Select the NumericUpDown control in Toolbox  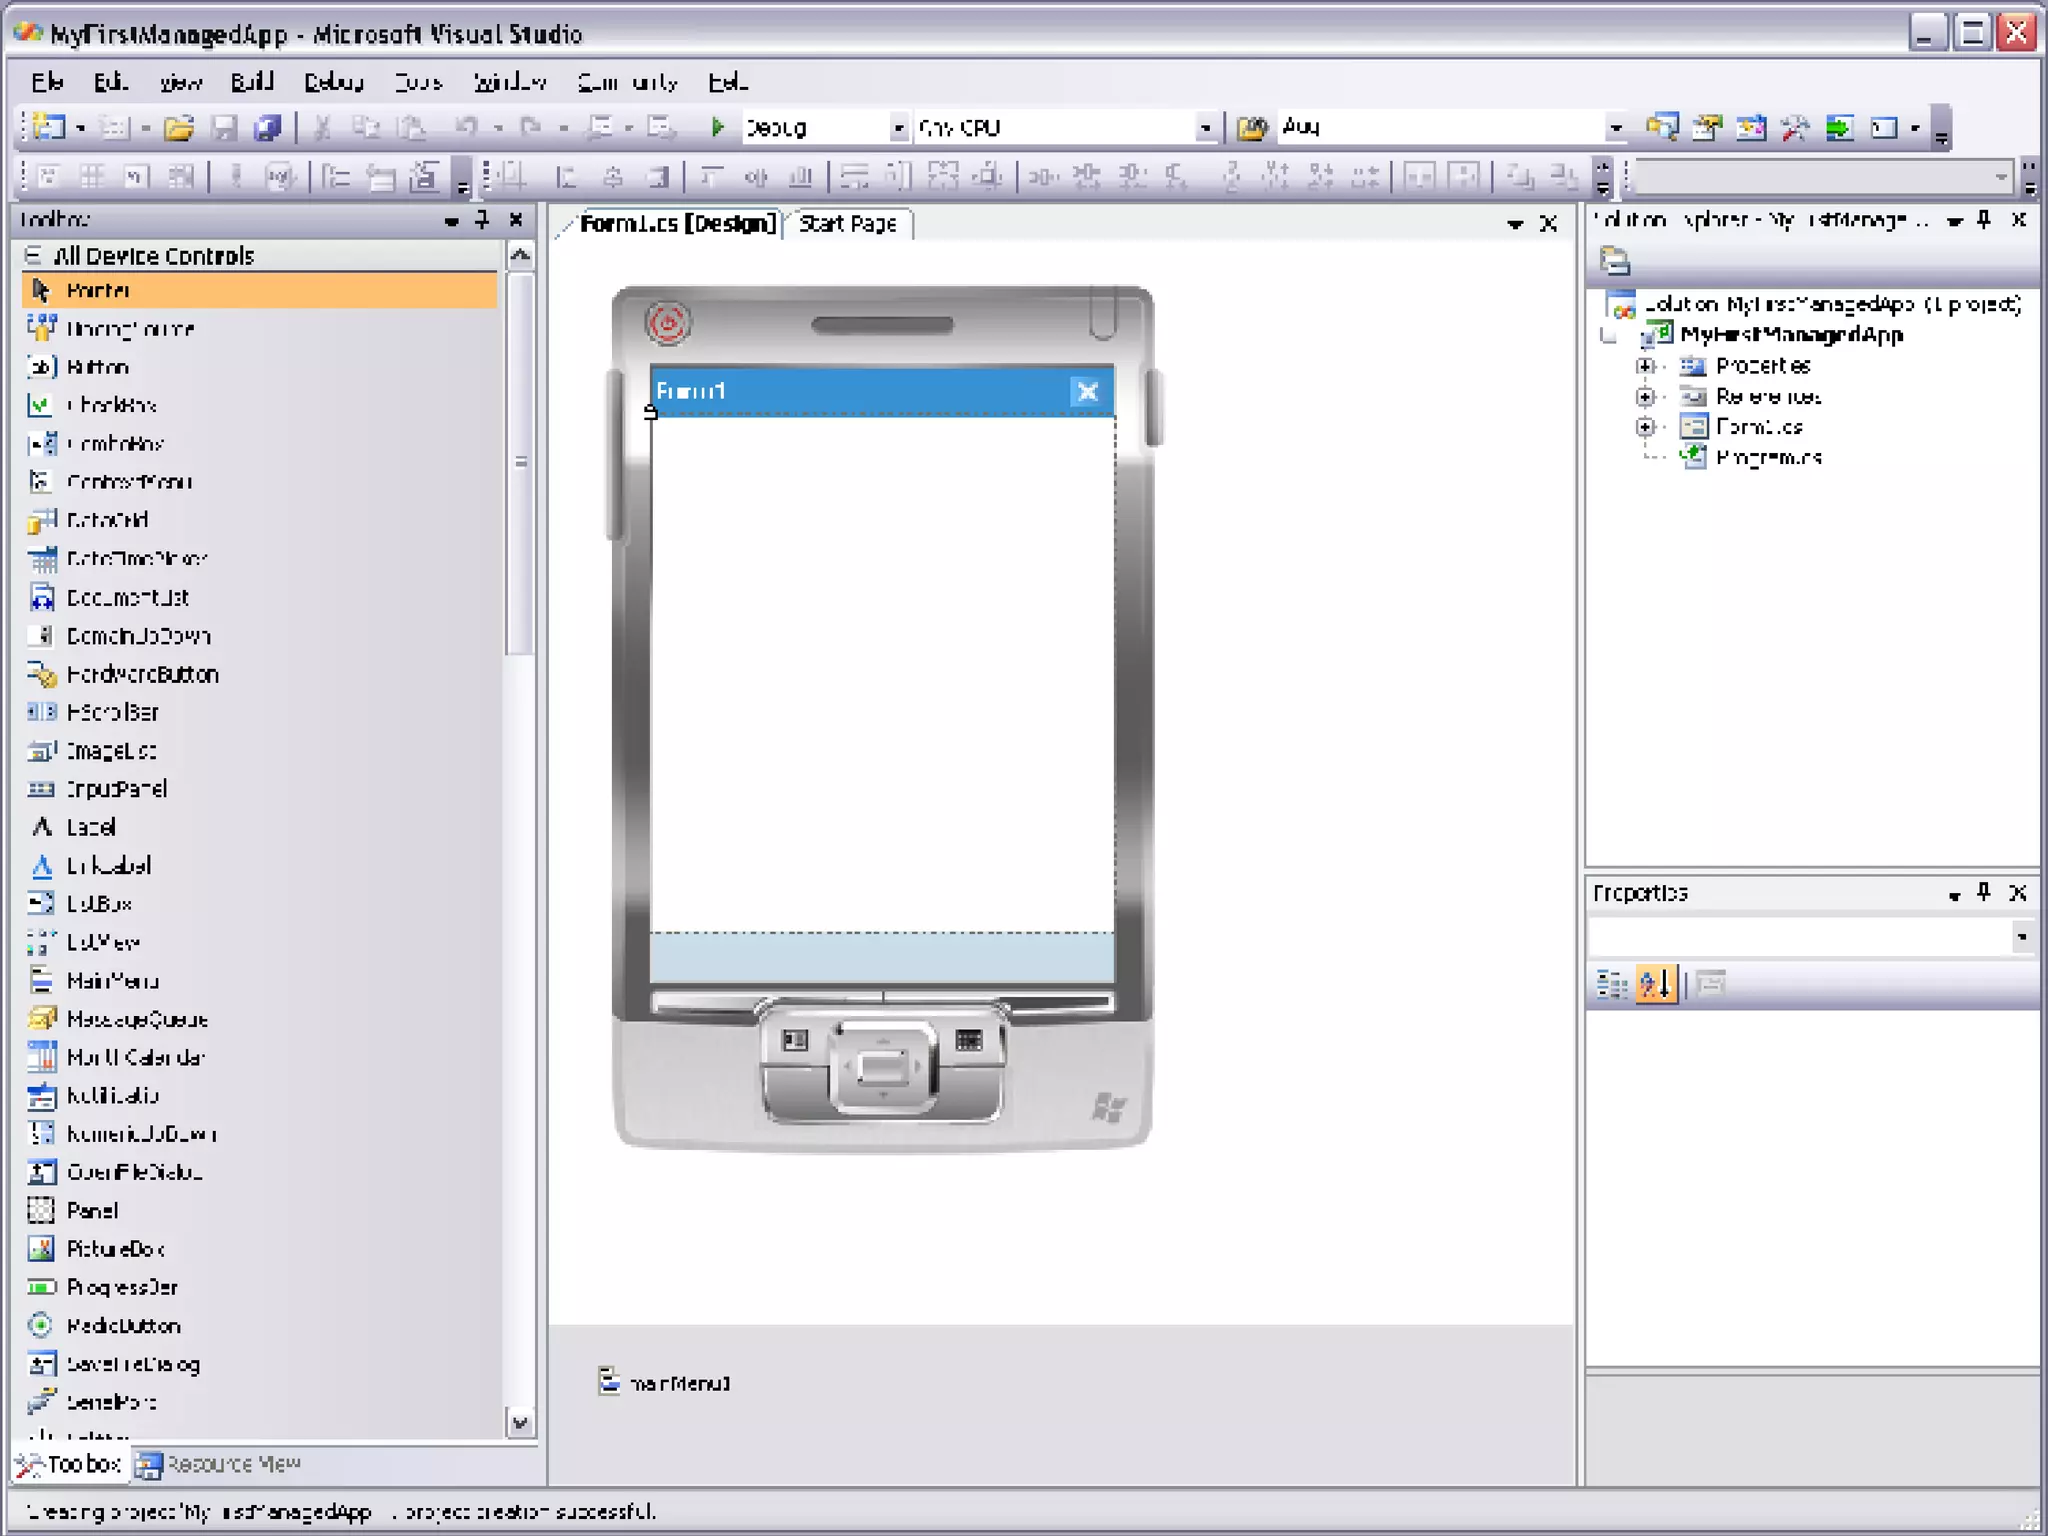click(259, 1134)
